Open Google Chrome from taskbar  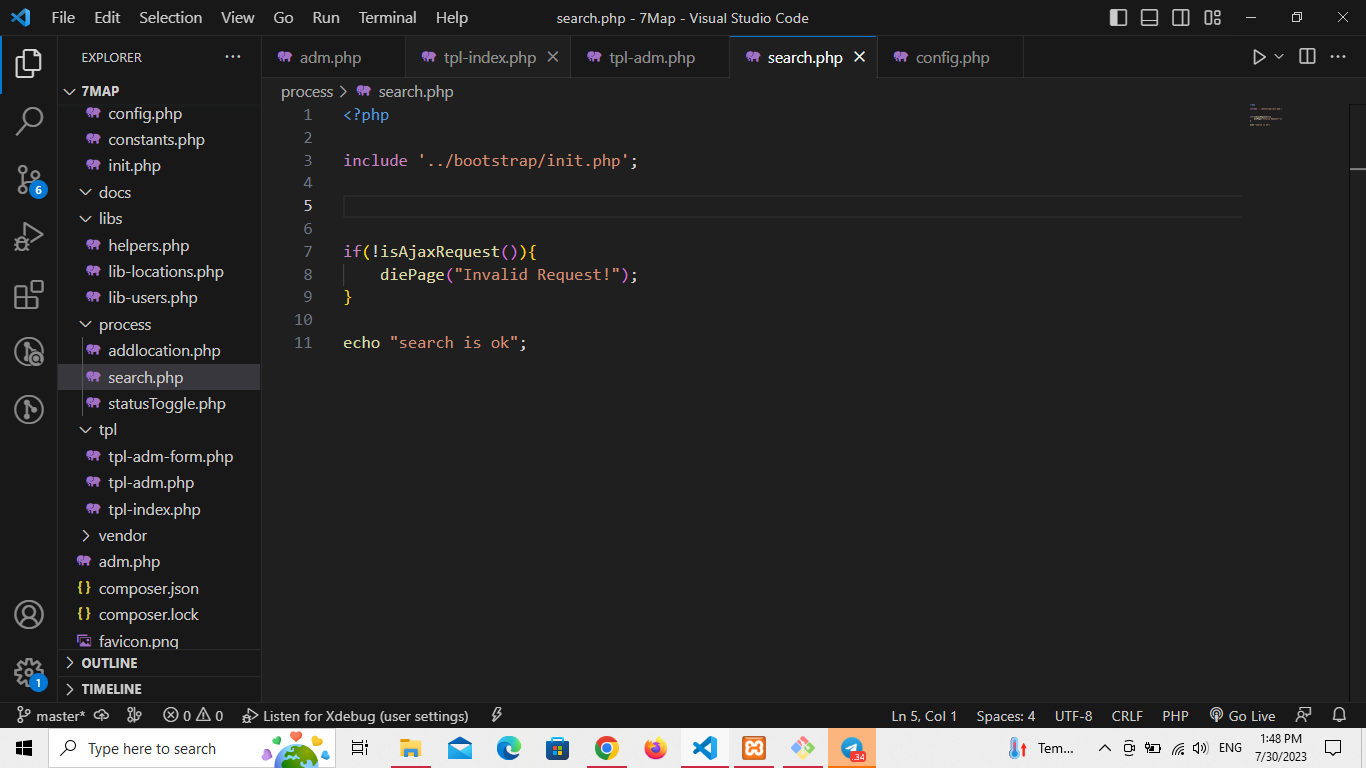pos(606,748)
